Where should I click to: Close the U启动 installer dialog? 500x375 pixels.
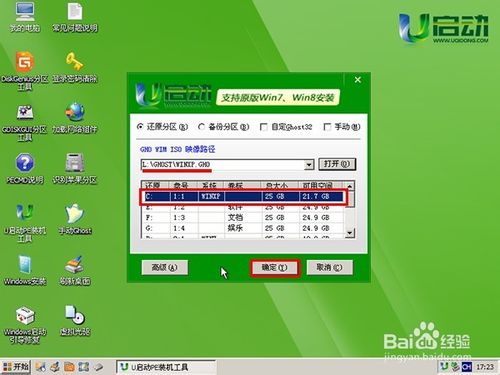(x=358, y=80)
